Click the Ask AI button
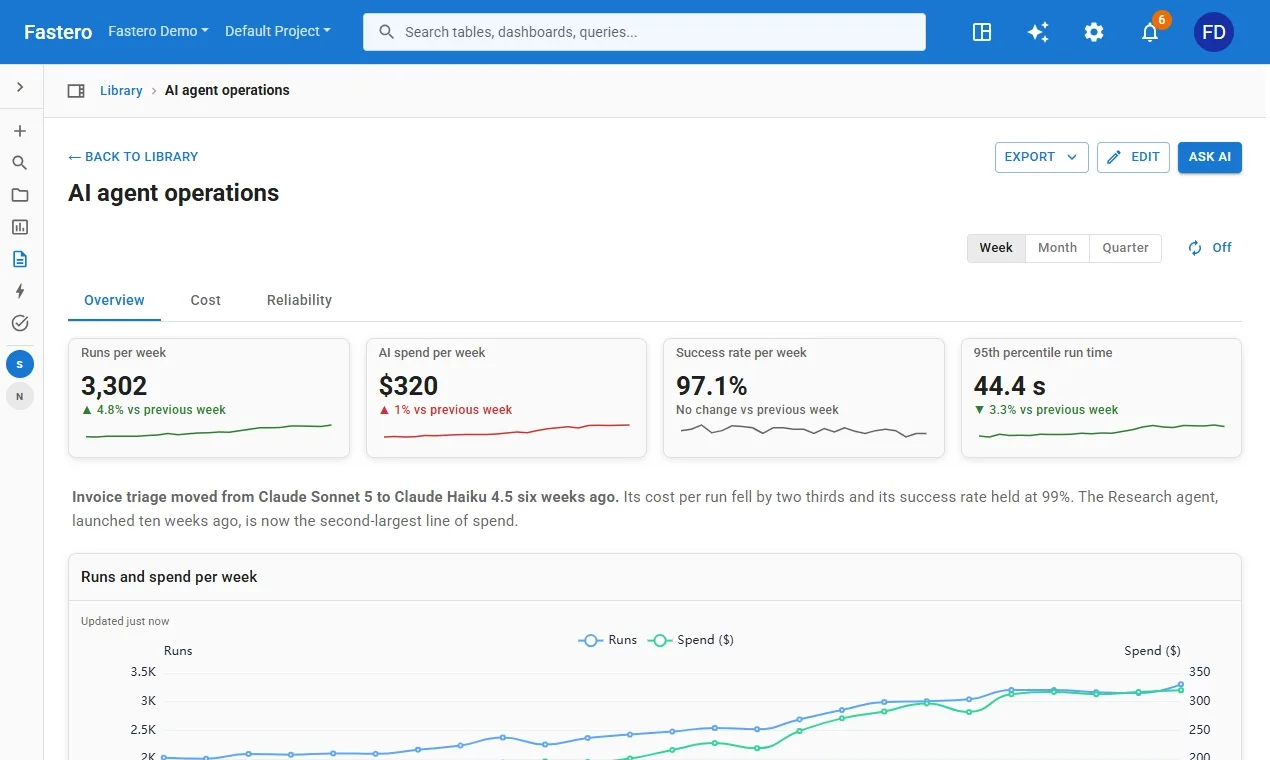This screenshot has width=1270, height=760. coord(1210,157)
